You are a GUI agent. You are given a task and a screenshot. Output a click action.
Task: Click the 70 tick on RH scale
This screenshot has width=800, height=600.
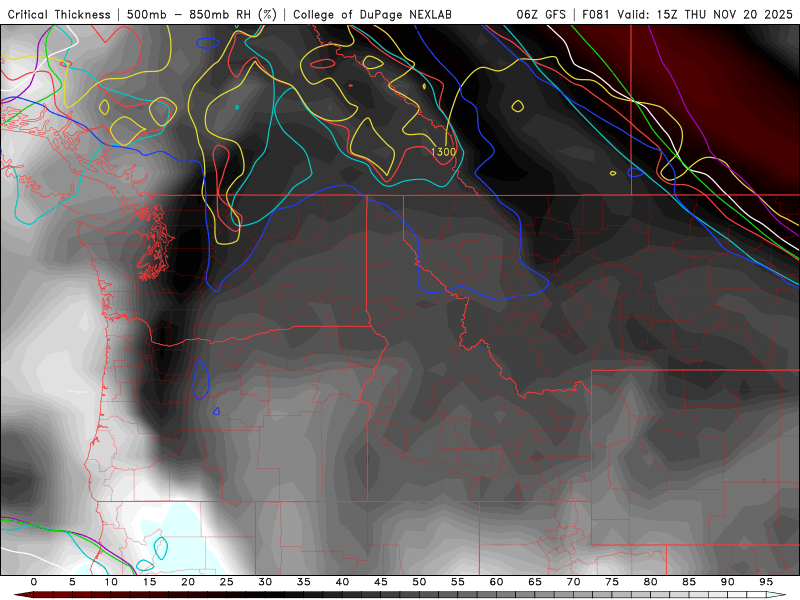point(573,582)
